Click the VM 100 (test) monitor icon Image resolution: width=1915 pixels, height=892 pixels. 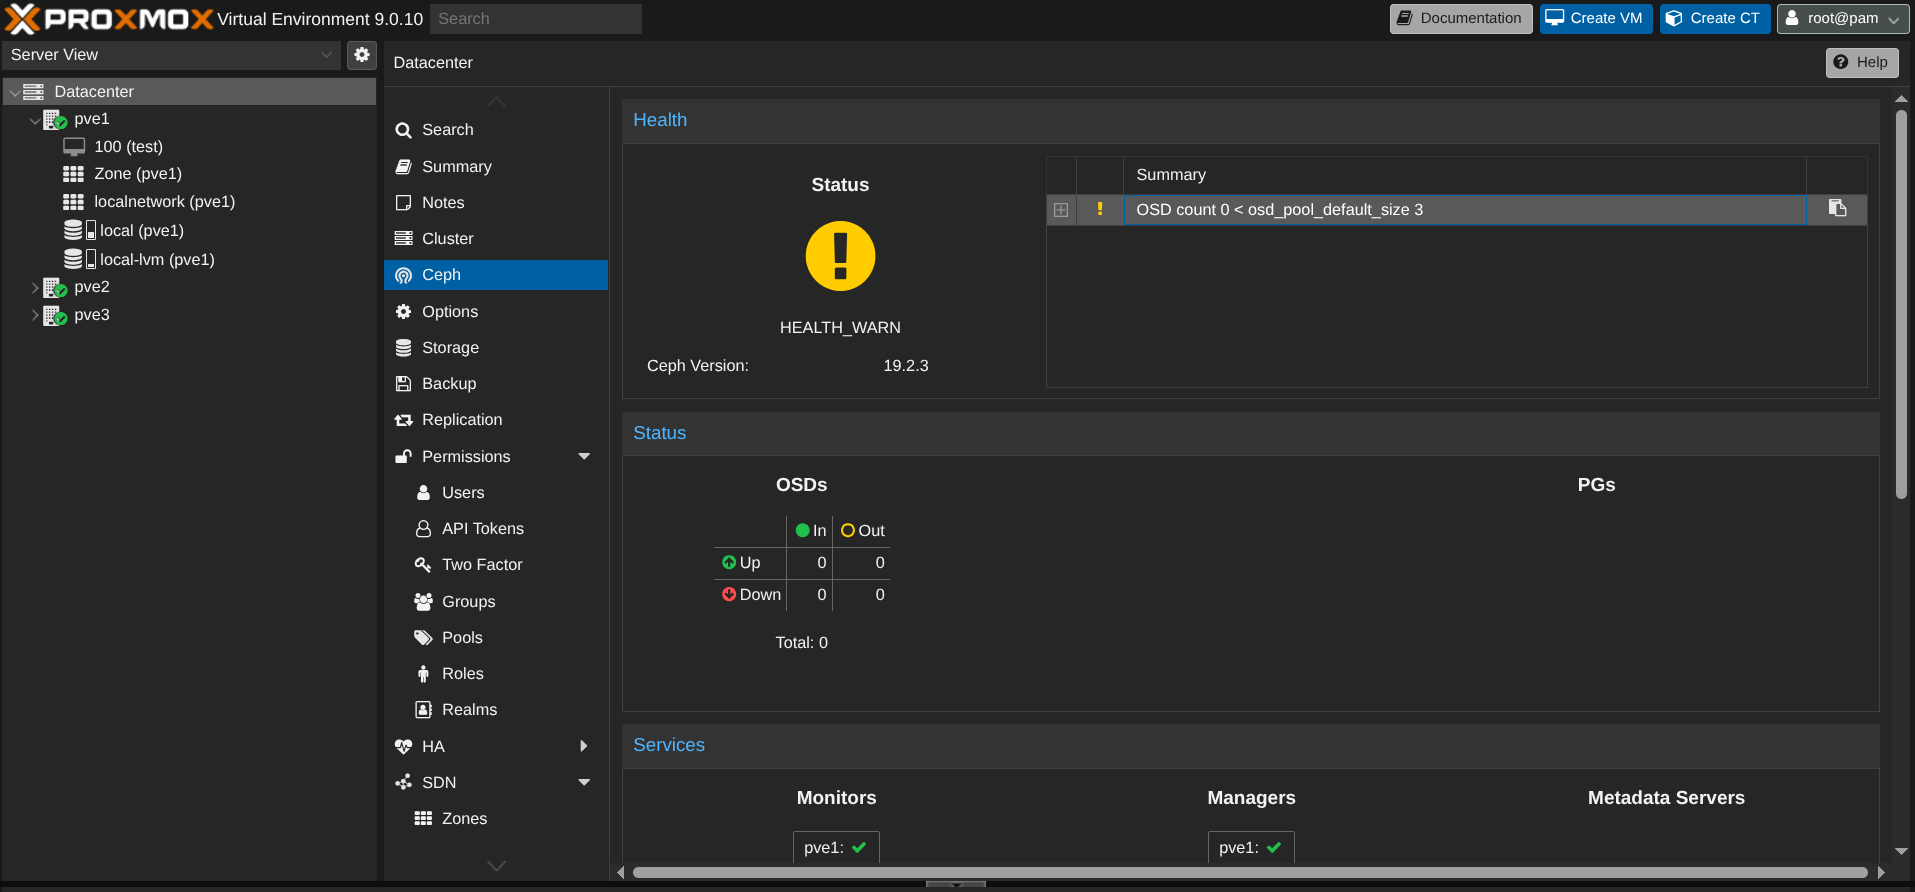click(x=74, y=147)
